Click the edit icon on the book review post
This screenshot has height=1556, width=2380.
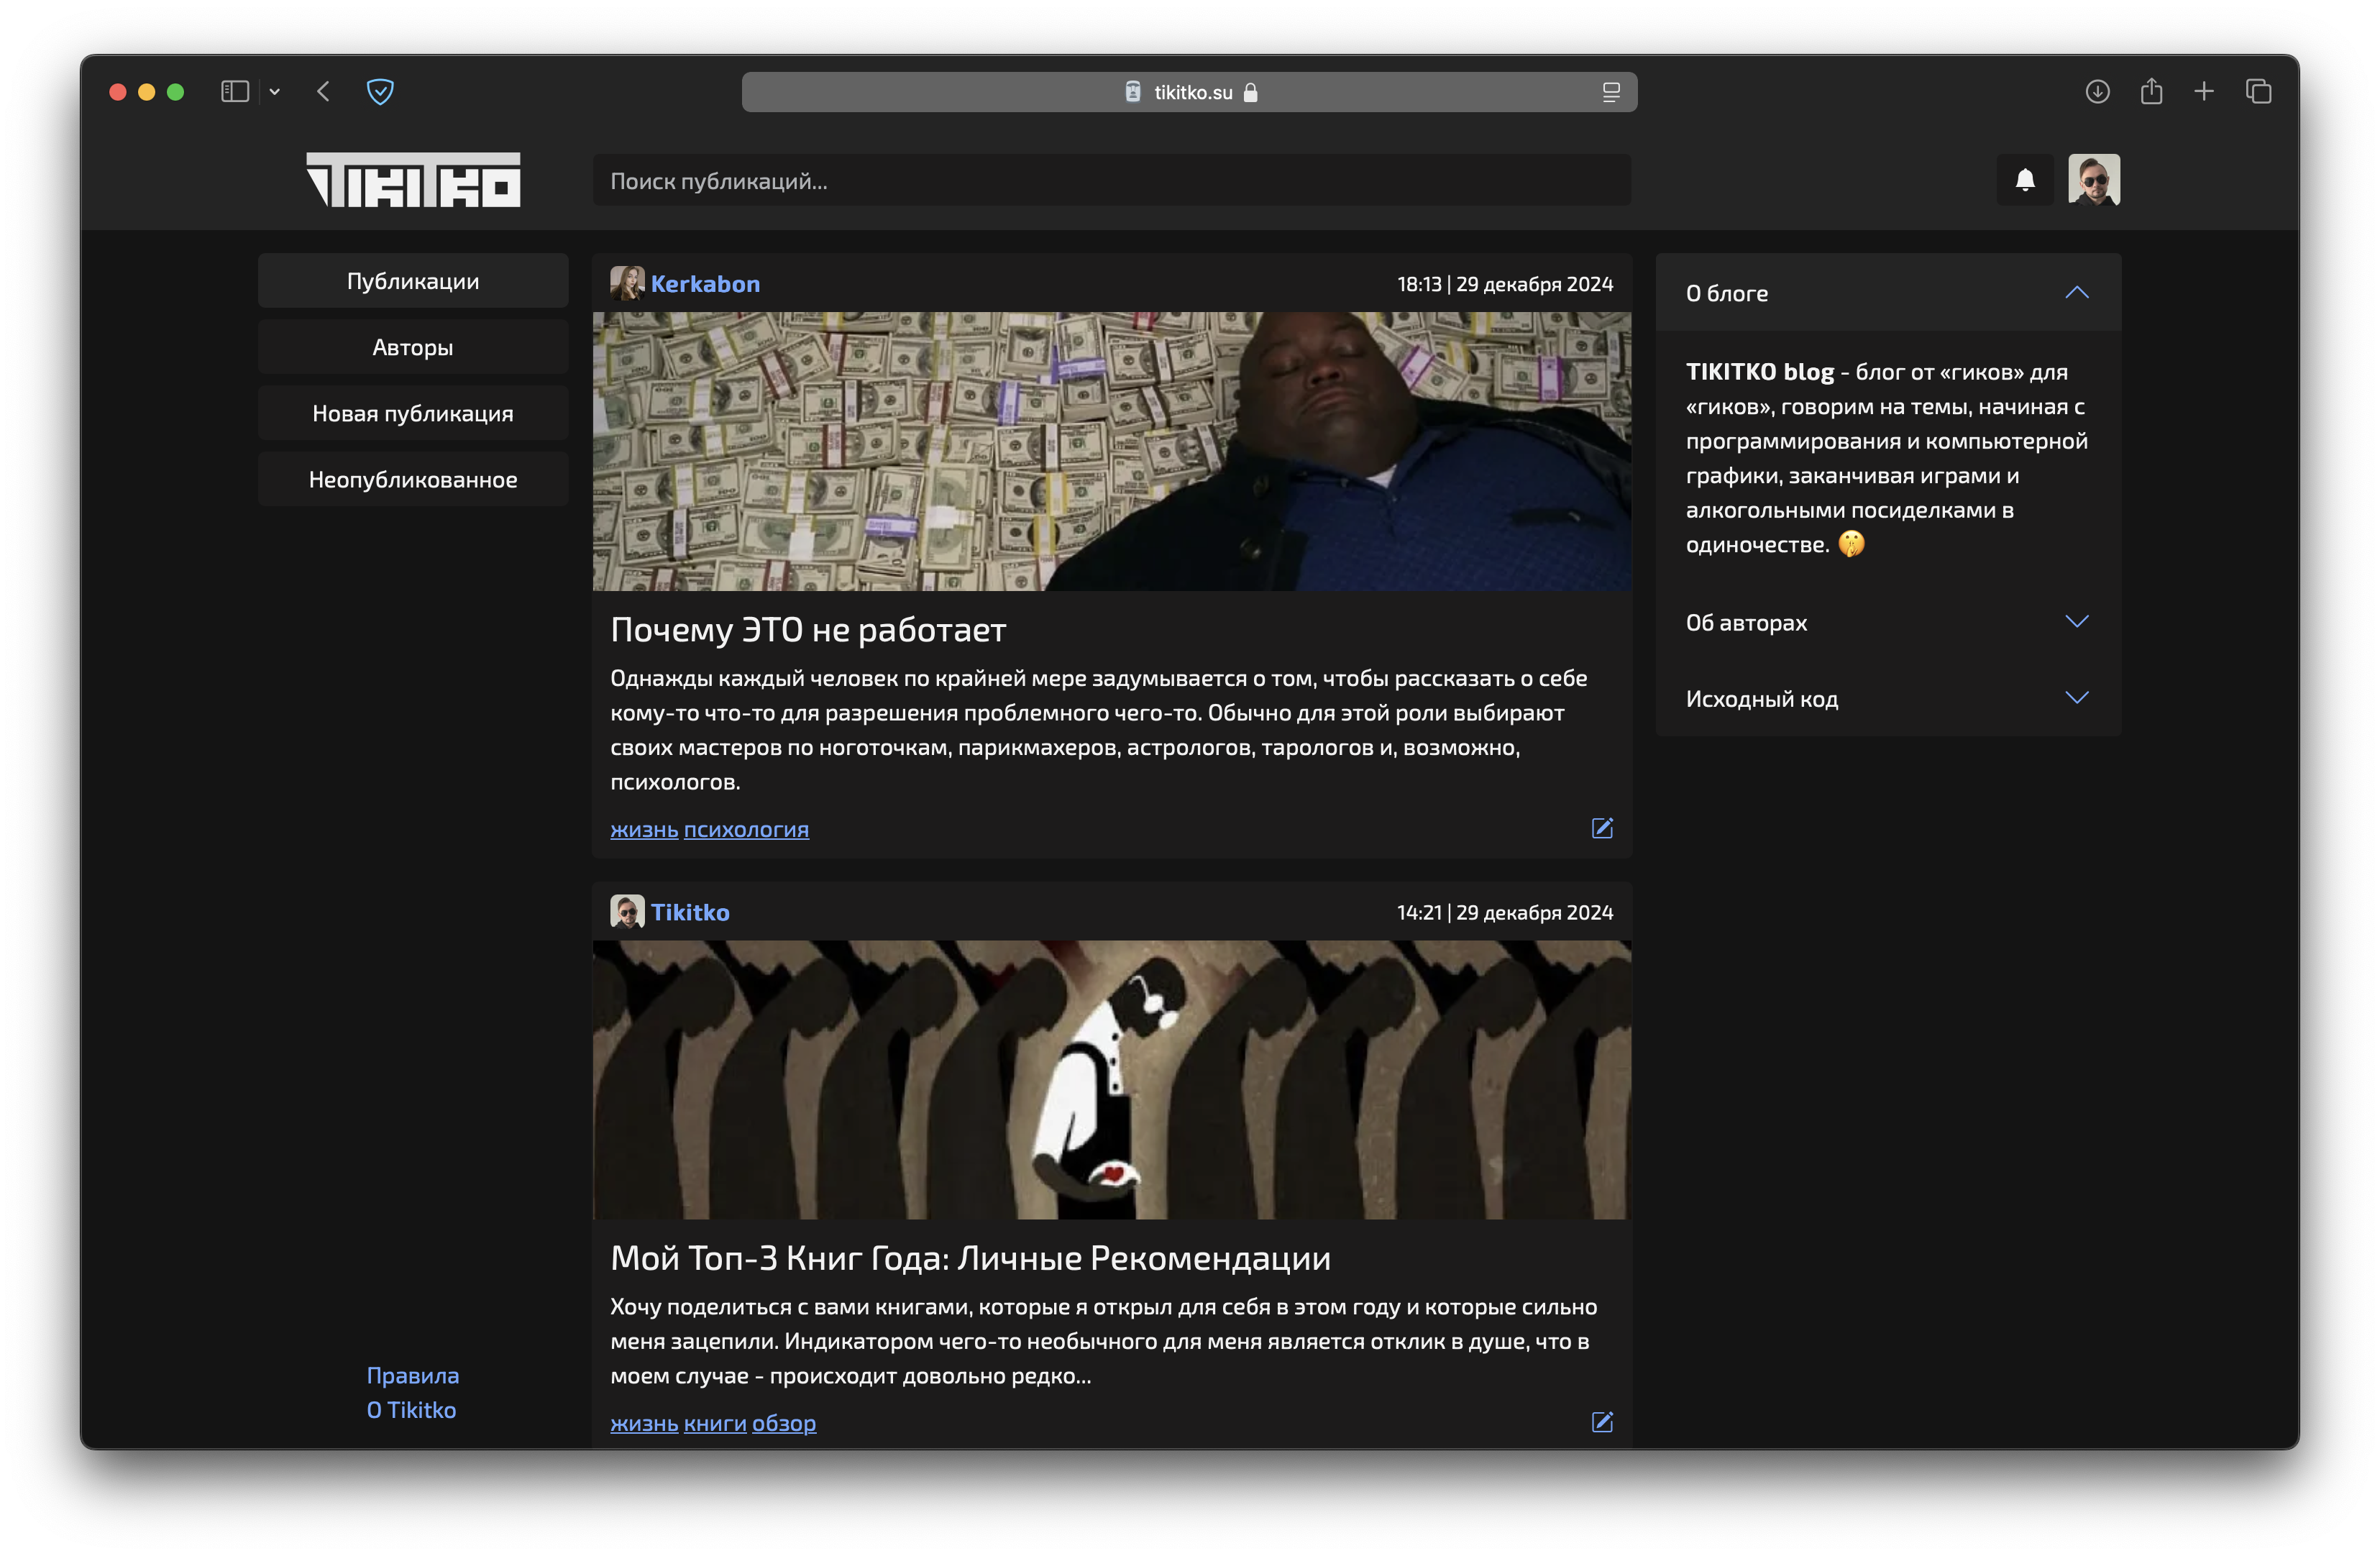[x=1602, y=1422]
